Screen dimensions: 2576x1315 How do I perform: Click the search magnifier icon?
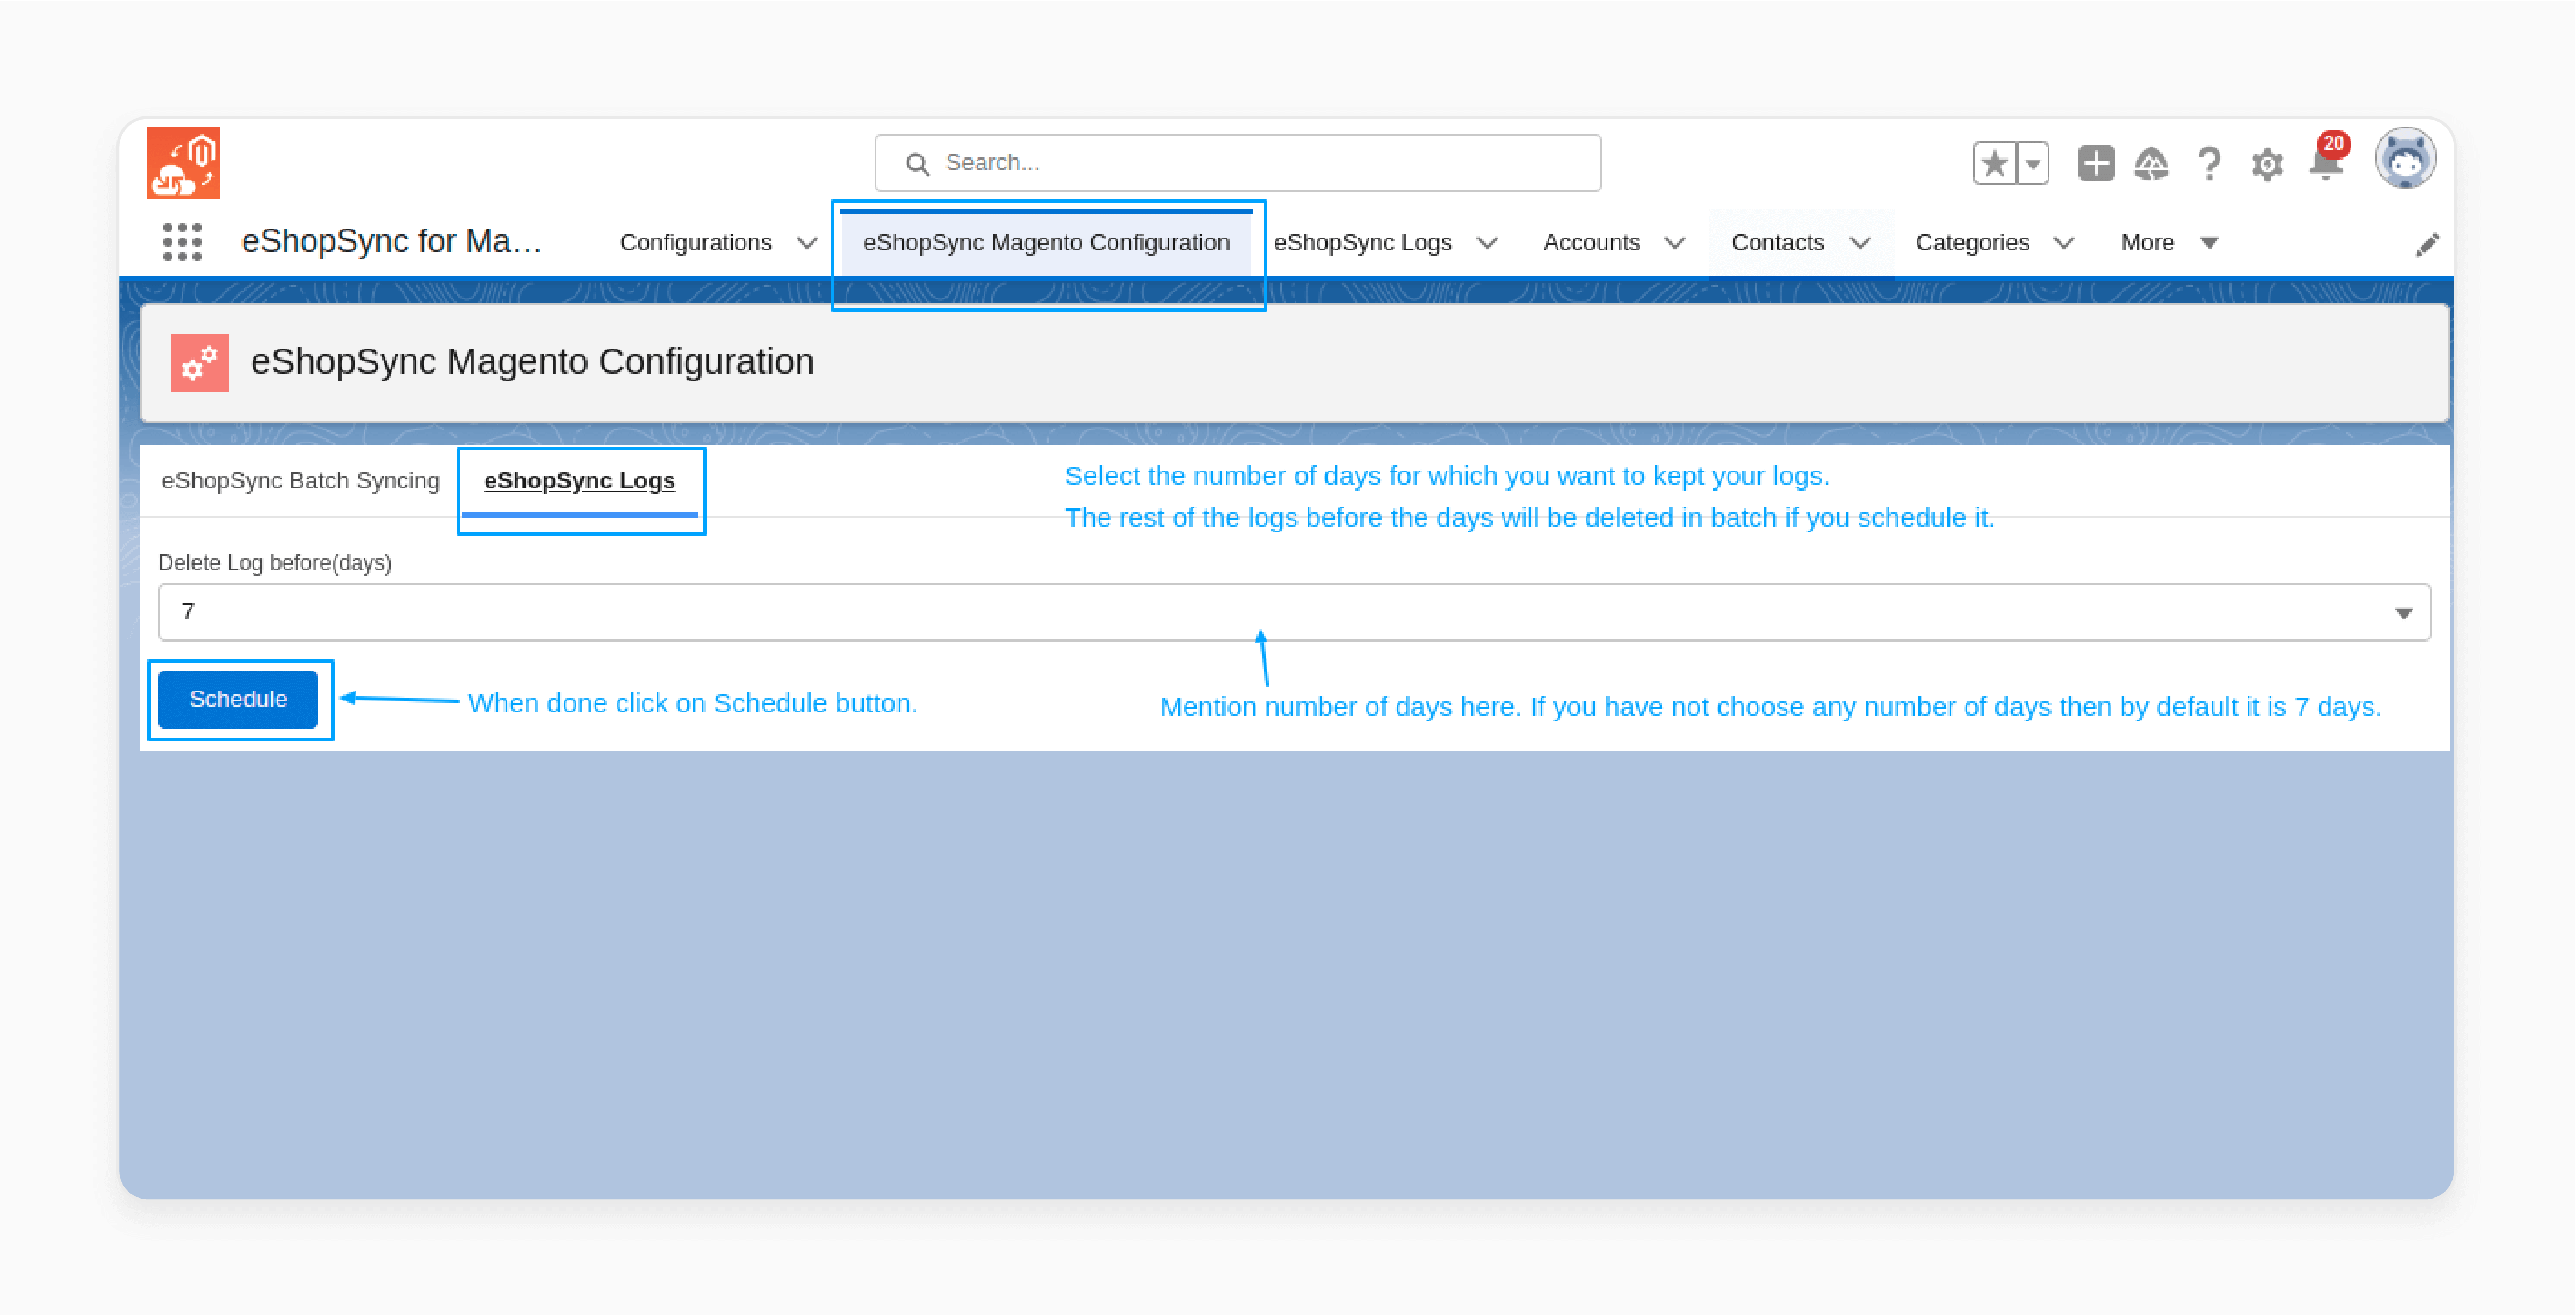point(917,163)
